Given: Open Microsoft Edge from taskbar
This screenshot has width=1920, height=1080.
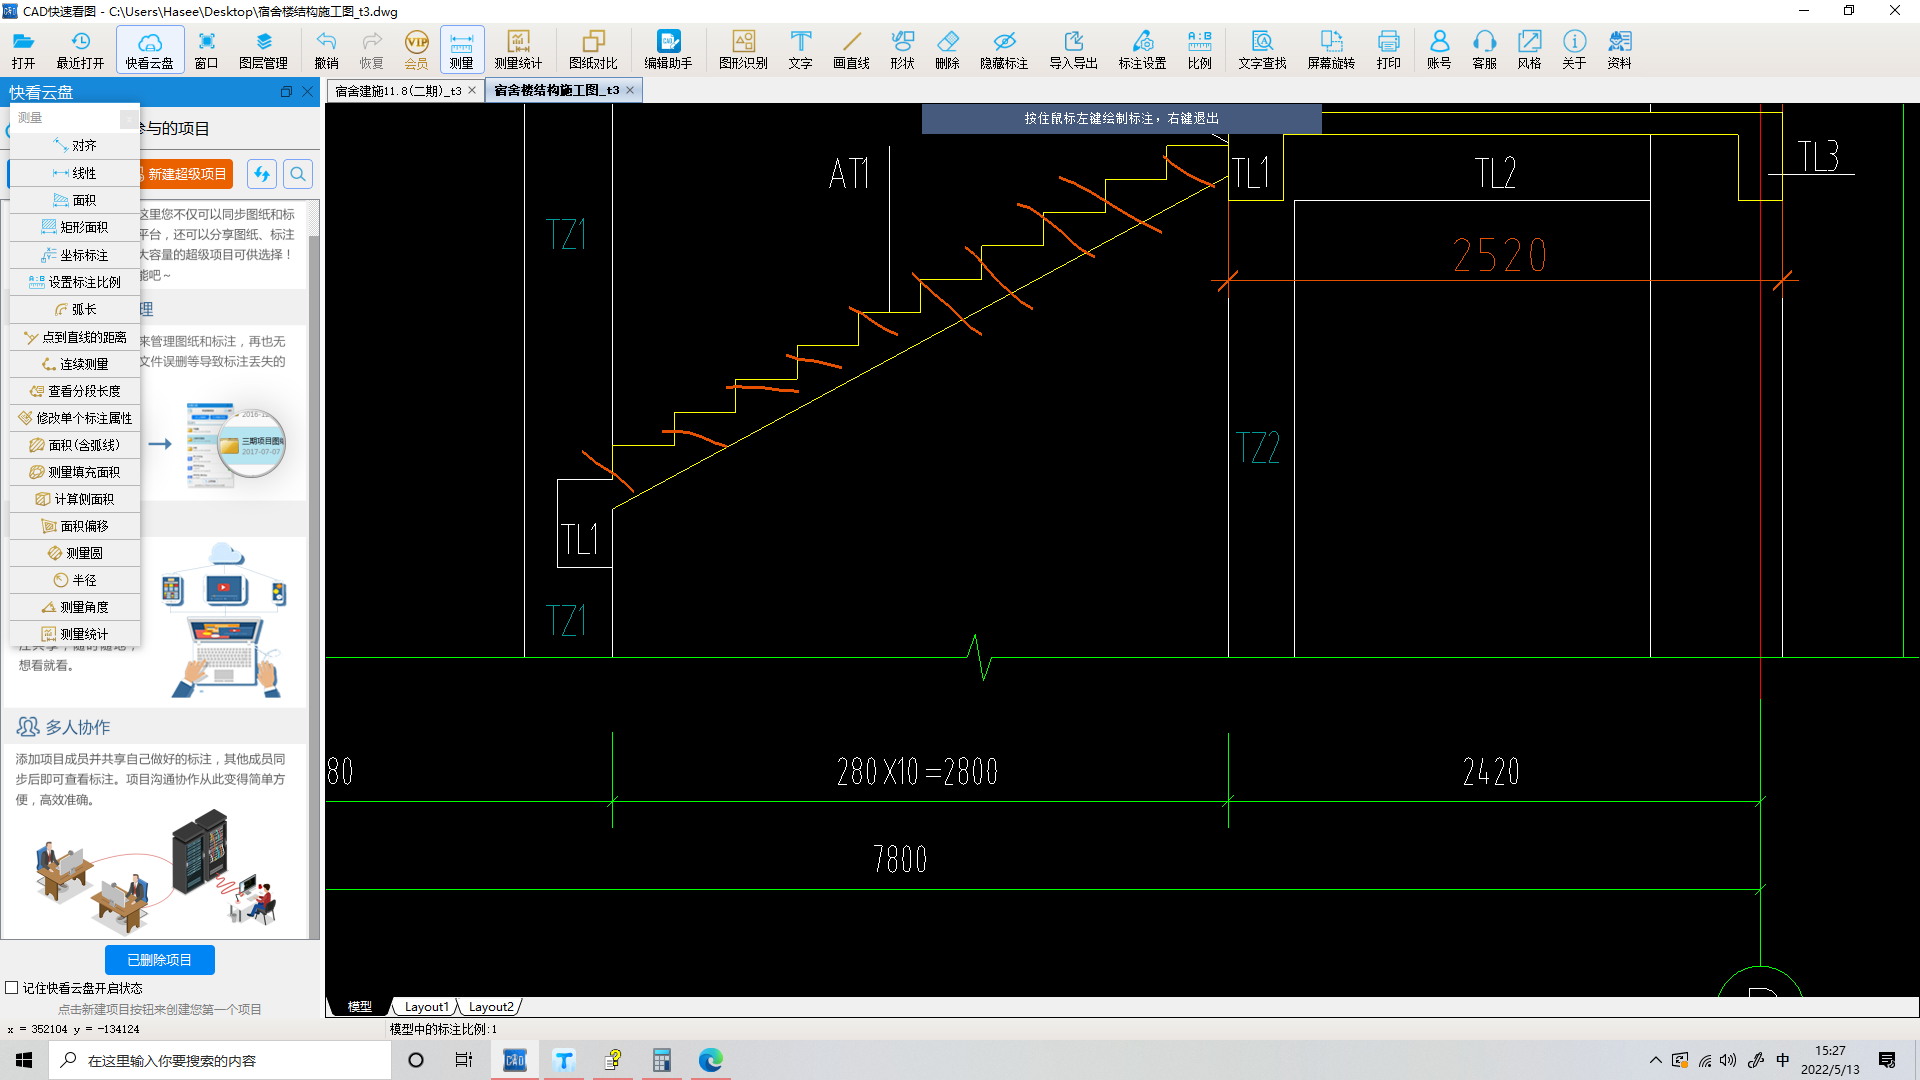Looking at the screenshot, I should [710, 1060].
